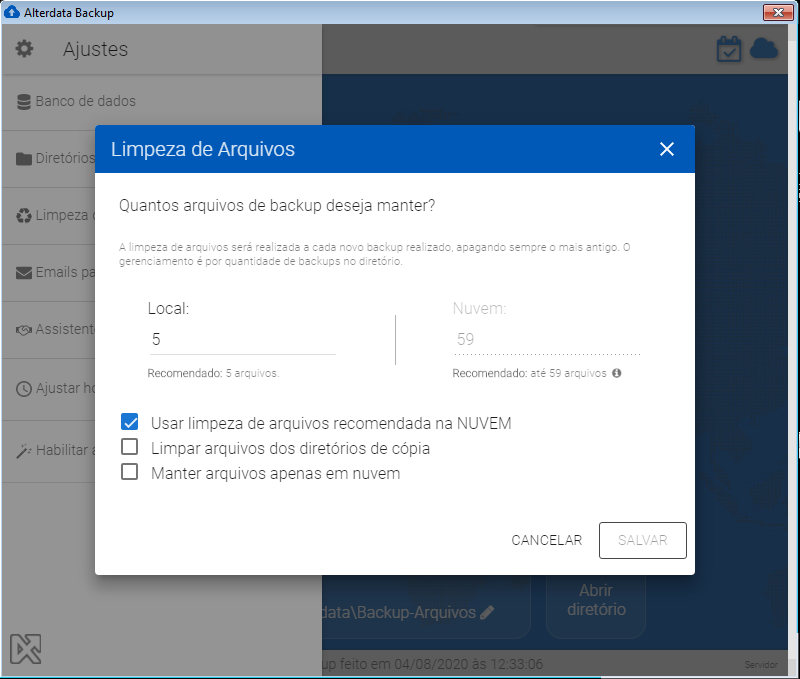The width and height of the screenshot is (800, 679).
Task: Click the Diretórios folder icon
Action: (x=23, y=159)
